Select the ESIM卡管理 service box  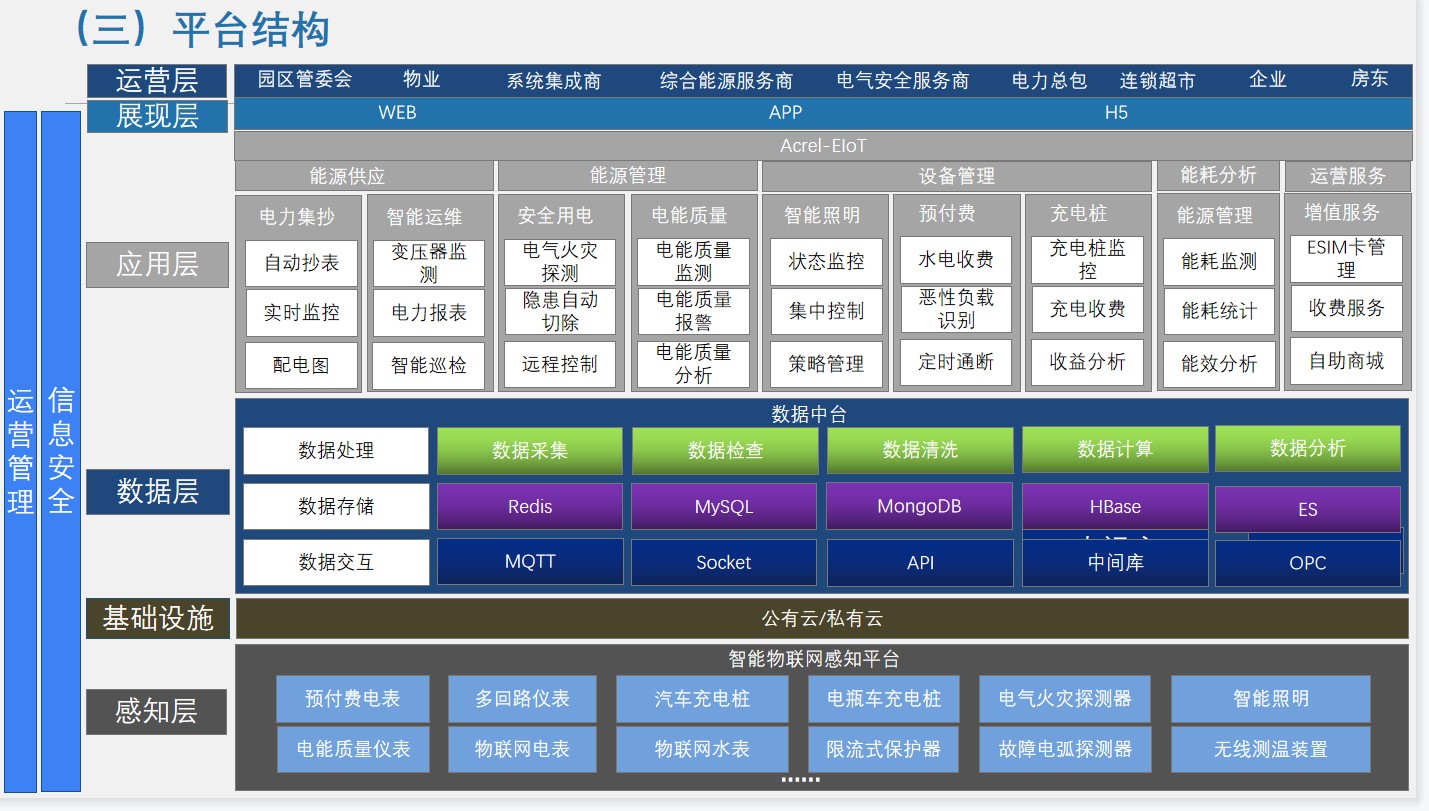(1346, 259)
